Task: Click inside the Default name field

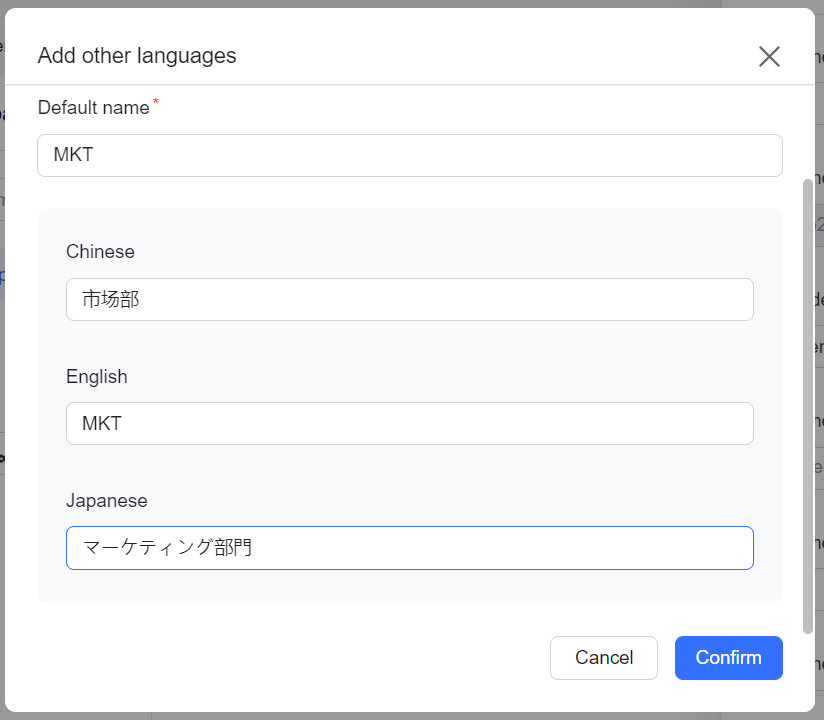Action: (410, 155)
